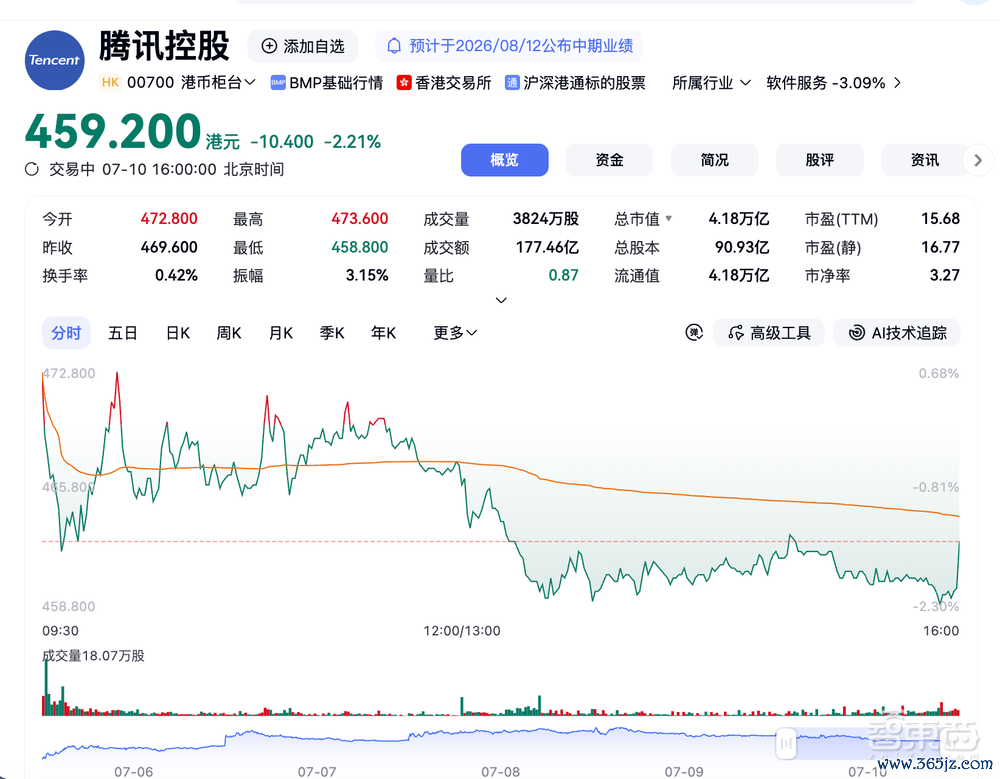This screenshot has width=1000, height=779.
Task: Select the 年K chart tab
Action: [383, 332]
